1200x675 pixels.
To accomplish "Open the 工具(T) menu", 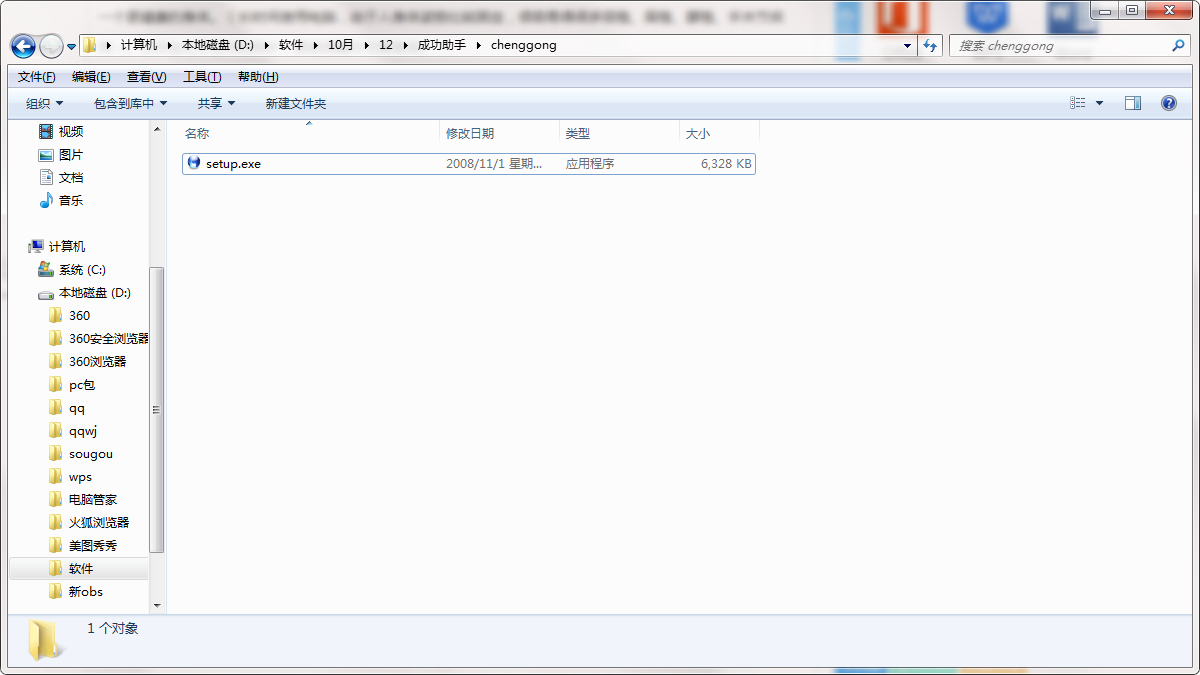I will point(202,77).
